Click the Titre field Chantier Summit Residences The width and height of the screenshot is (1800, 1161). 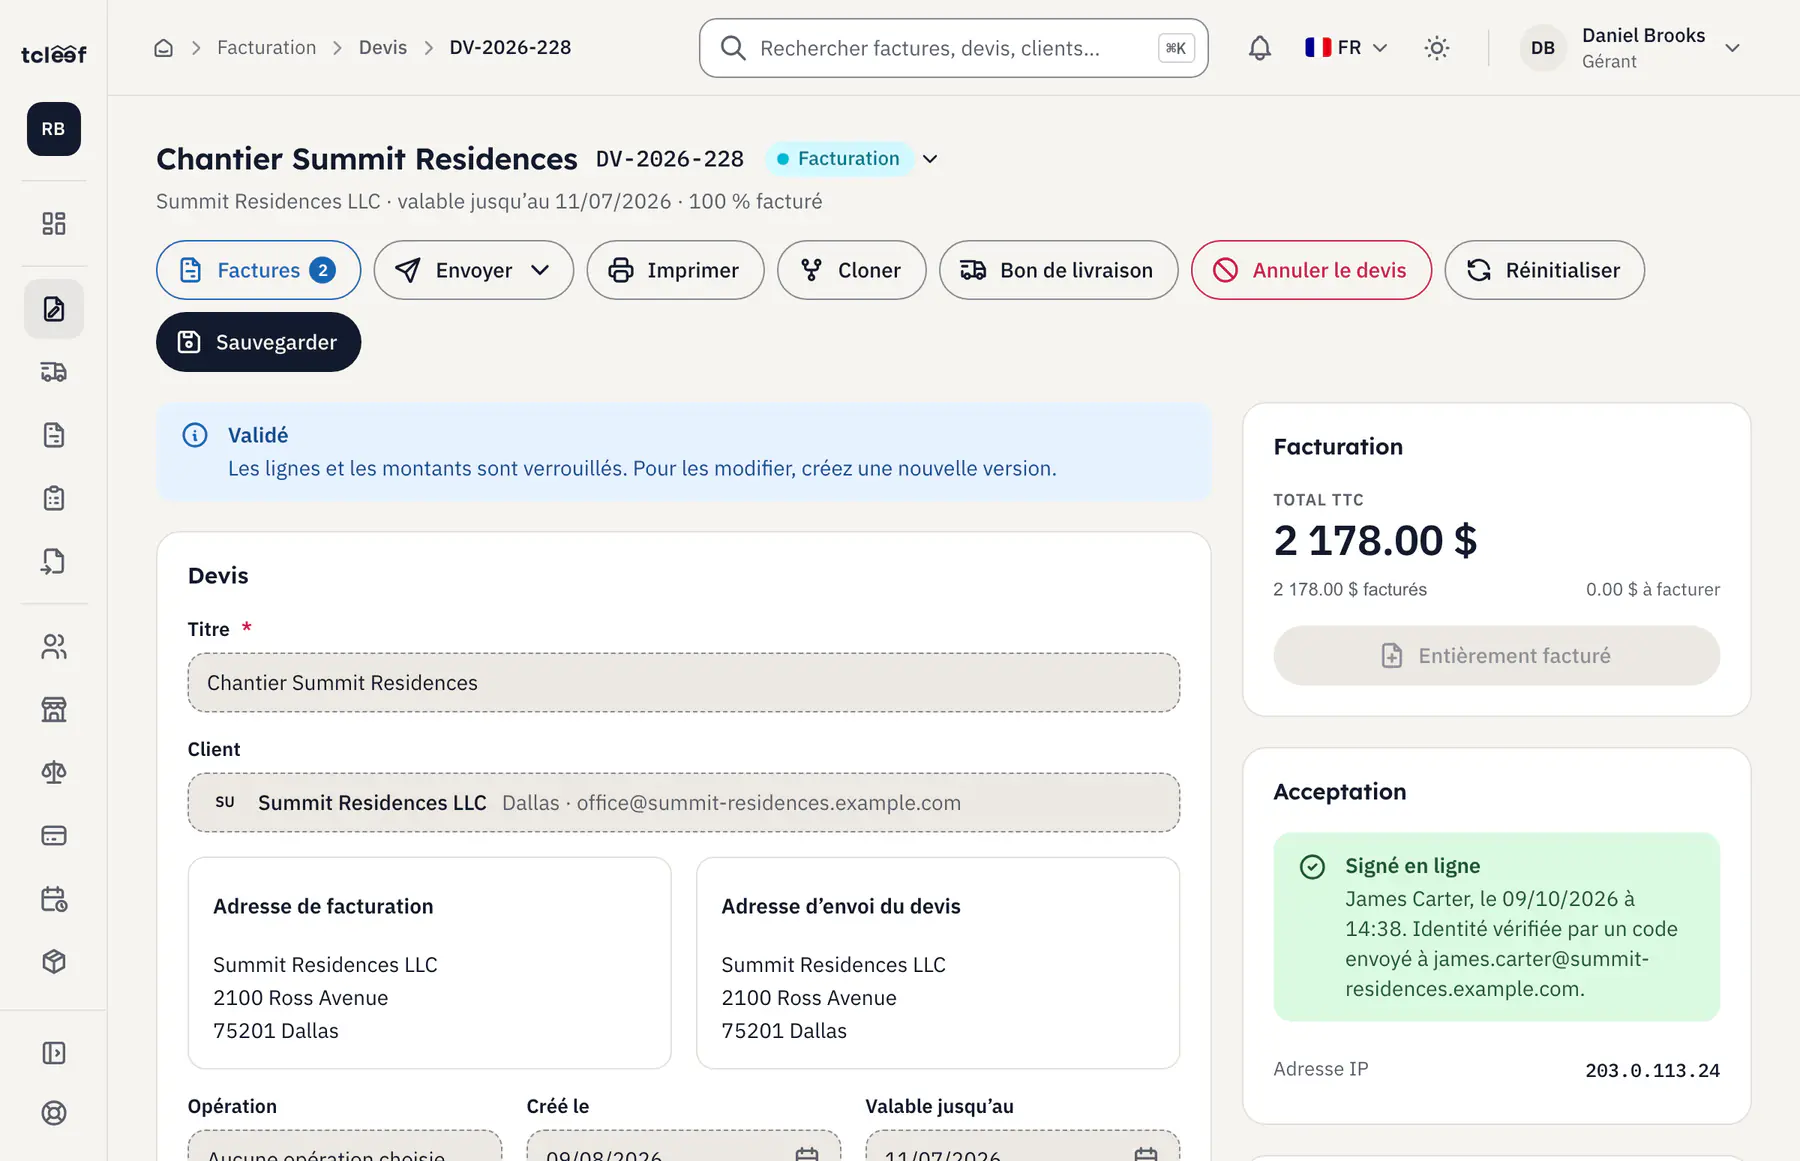[684, 683]
